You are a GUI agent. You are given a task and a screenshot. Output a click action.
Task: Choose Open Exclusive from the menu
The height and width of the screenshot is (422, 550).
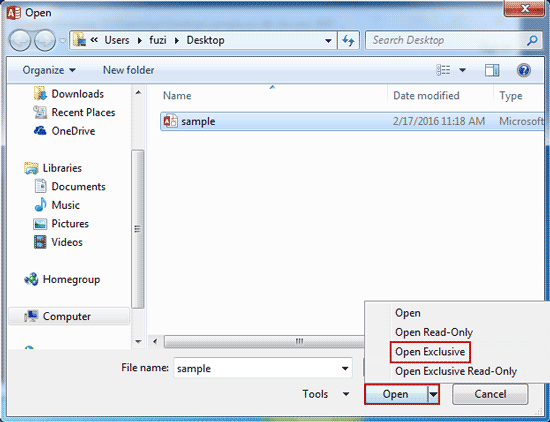[x=430, y=352]
